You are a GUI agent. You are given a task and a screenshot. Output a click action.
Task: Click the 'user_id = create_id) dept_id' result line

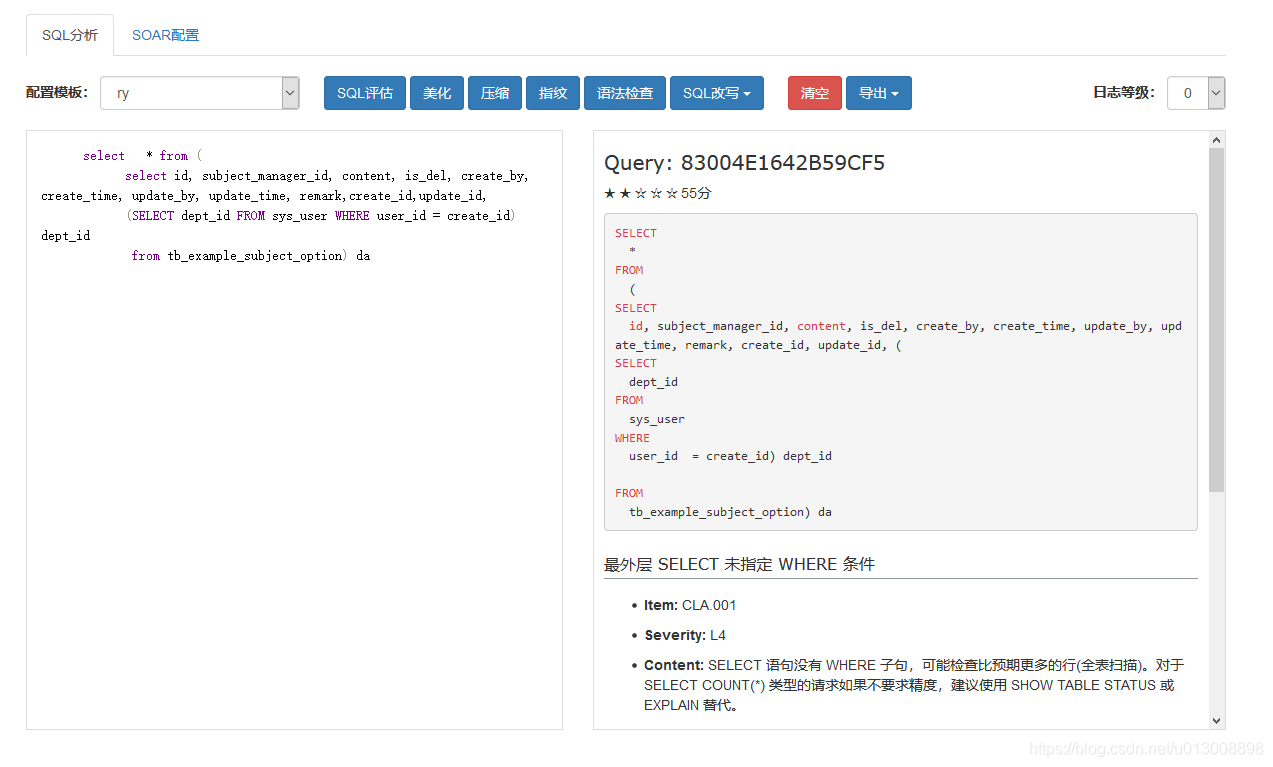(x=730, y=456)
